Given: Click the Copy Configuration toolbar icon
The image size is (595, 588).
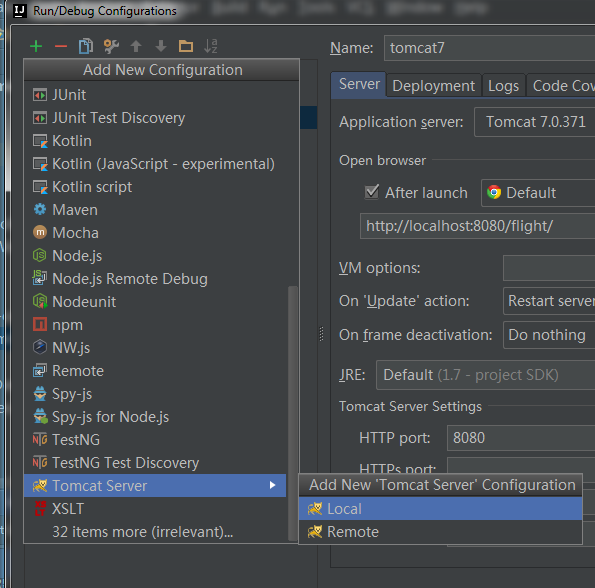Looking at the screenshot, I should click(x=86, y=46).
